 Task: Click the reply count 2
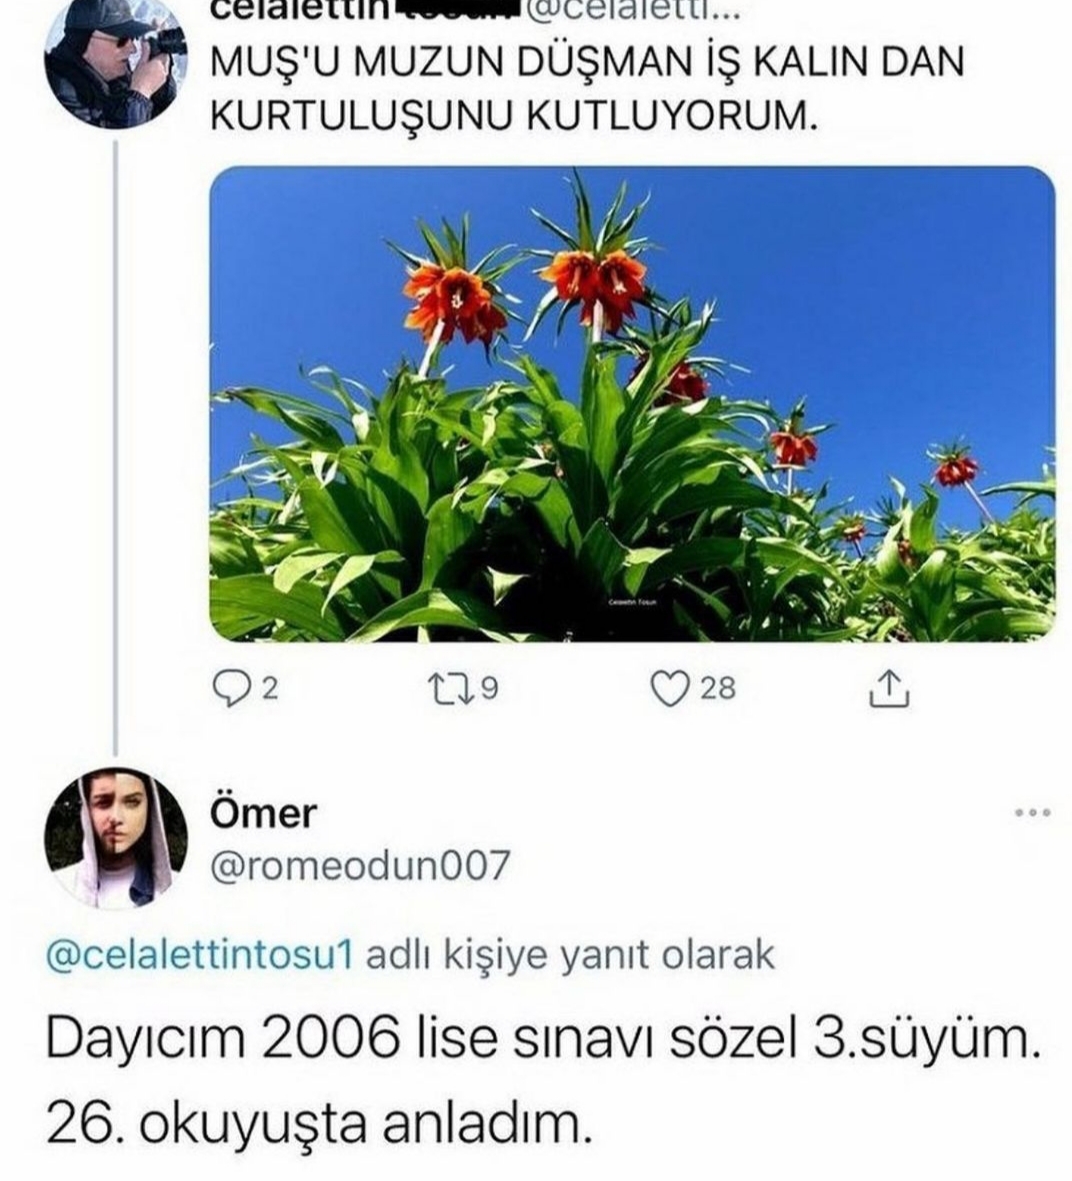pos(270,688)
